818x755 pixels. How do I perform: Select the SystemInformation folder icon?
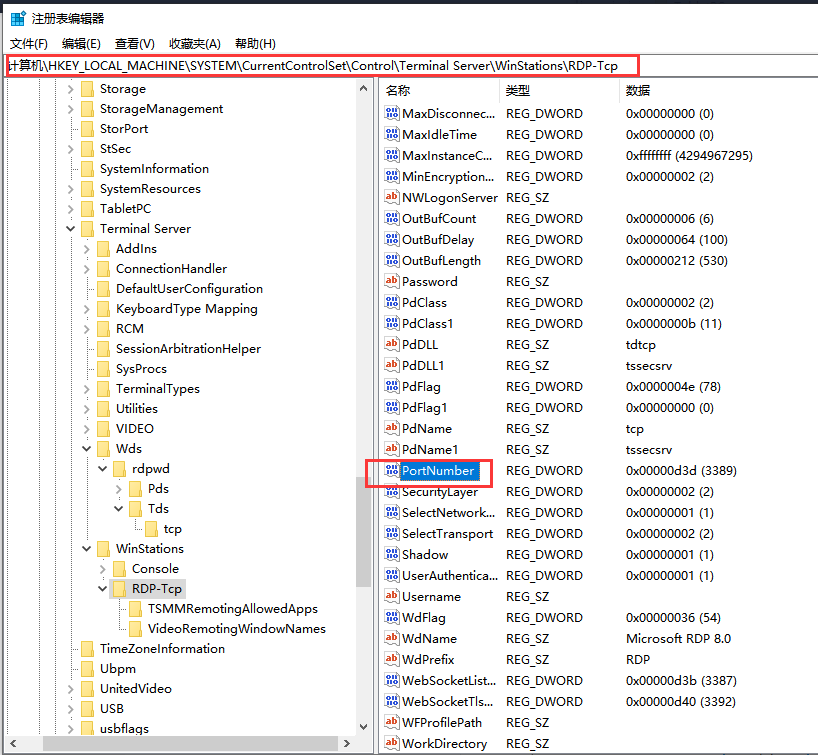(x=88, y=169)
